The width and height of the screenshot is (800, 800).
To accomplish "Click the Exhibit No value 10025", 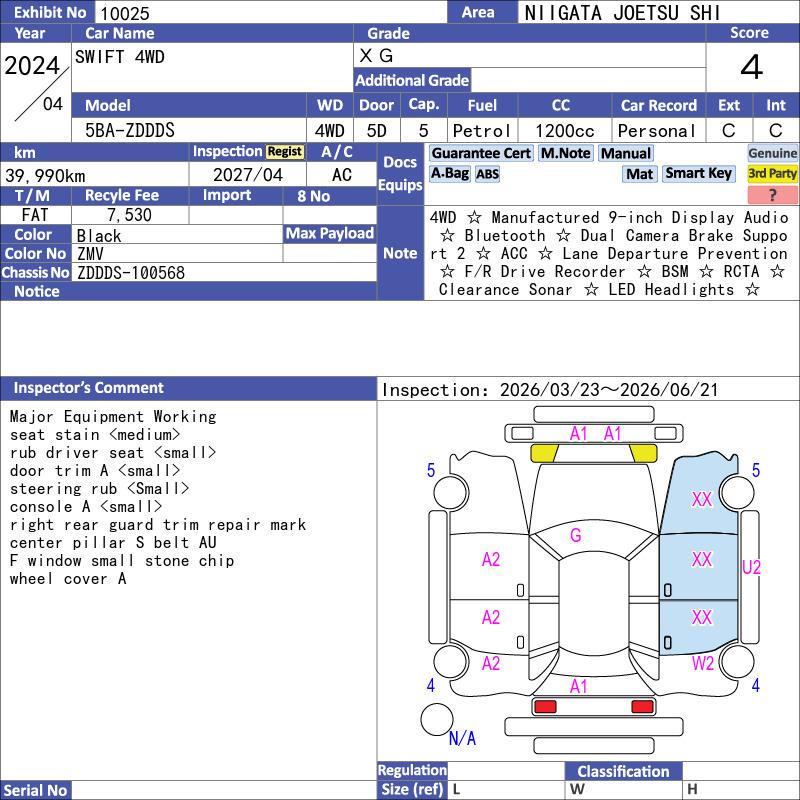I will (x=125, y=13).
